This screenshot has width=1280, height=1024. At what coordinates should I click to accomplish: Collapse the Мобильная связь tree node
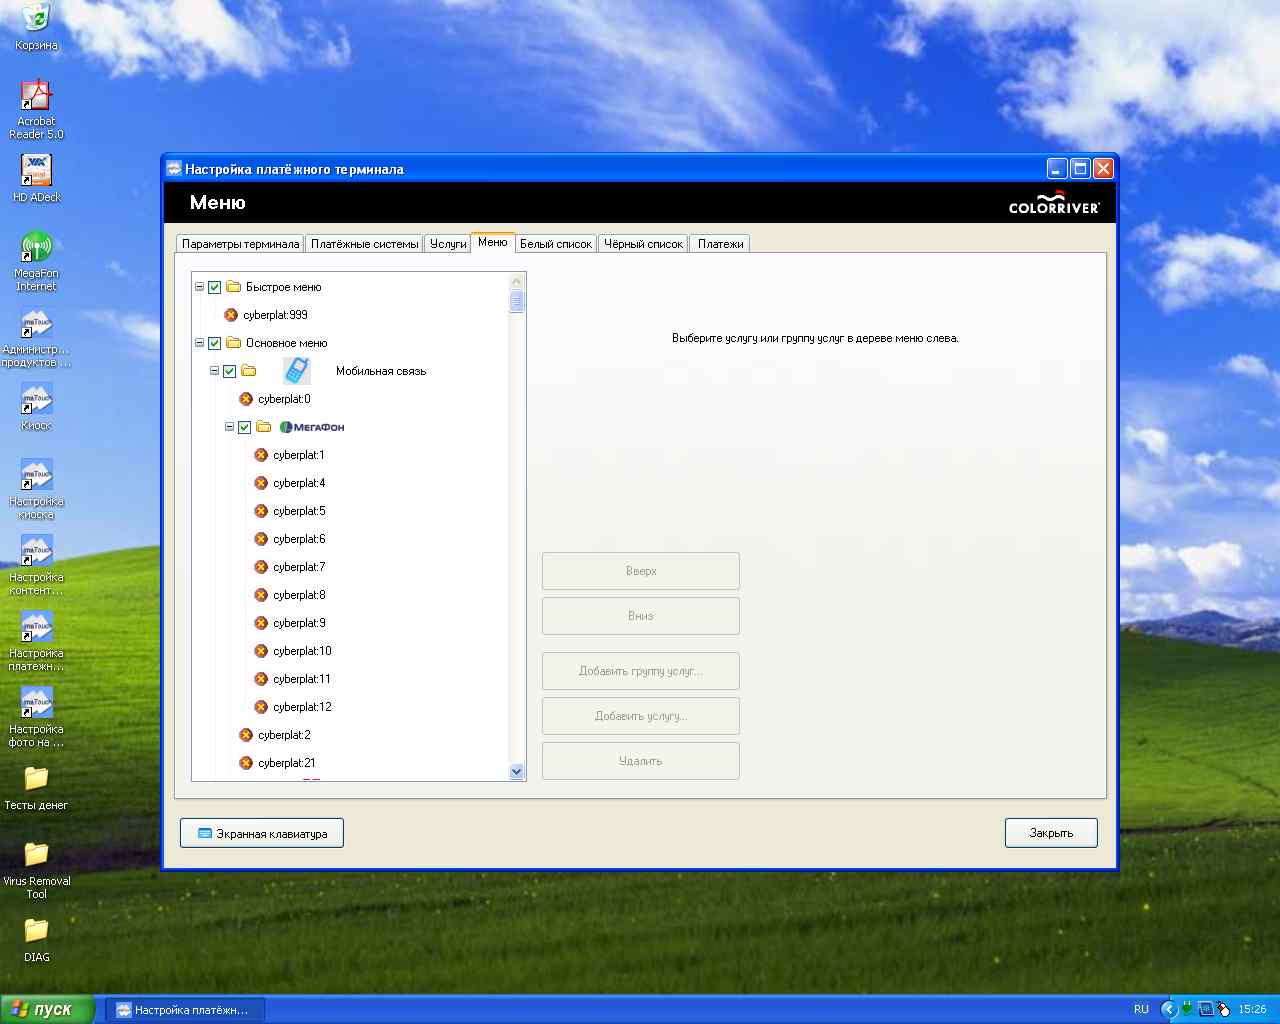coord(214,371)
